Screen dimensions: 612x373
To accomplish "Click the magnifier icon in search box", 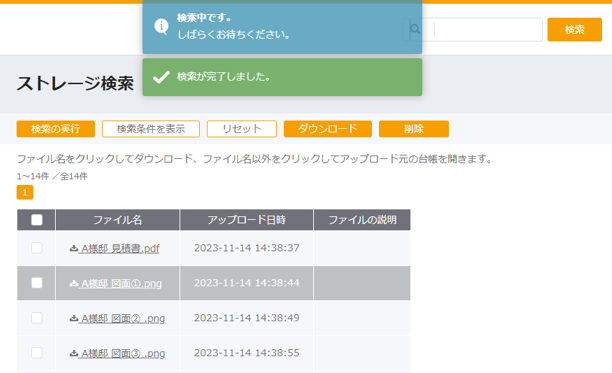I will (x=415, y=29).
